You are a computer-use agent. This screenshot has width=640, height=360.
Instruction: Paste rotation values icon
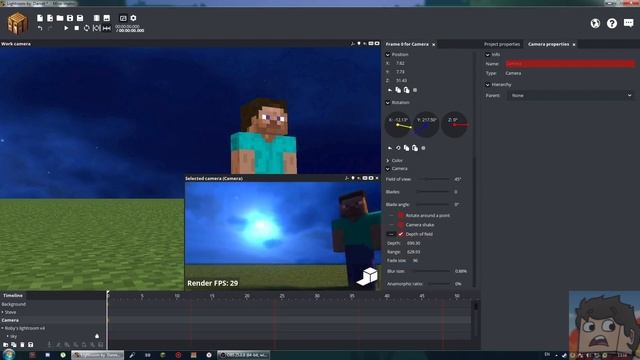pyautogui.click(x=415, y=148)
